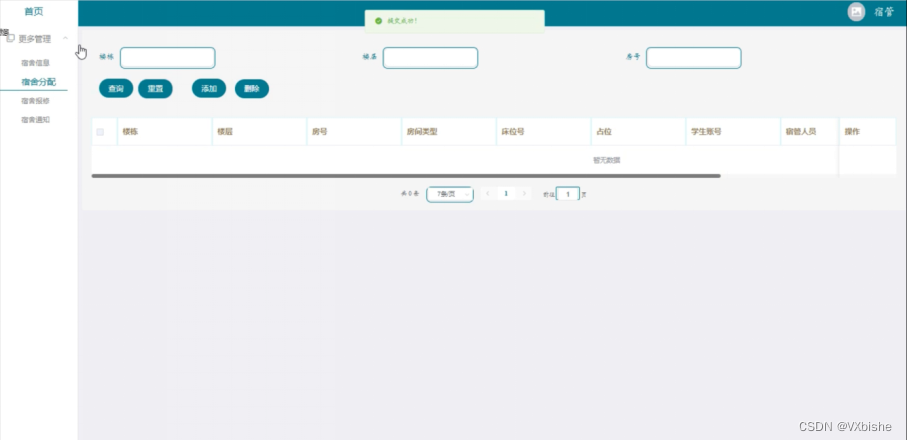Image resolution: width=907 pixels, height=441 pixels.
Task: Focus the 楼栋 search input field
Action: pyautogui.click(x=167, y=58)
